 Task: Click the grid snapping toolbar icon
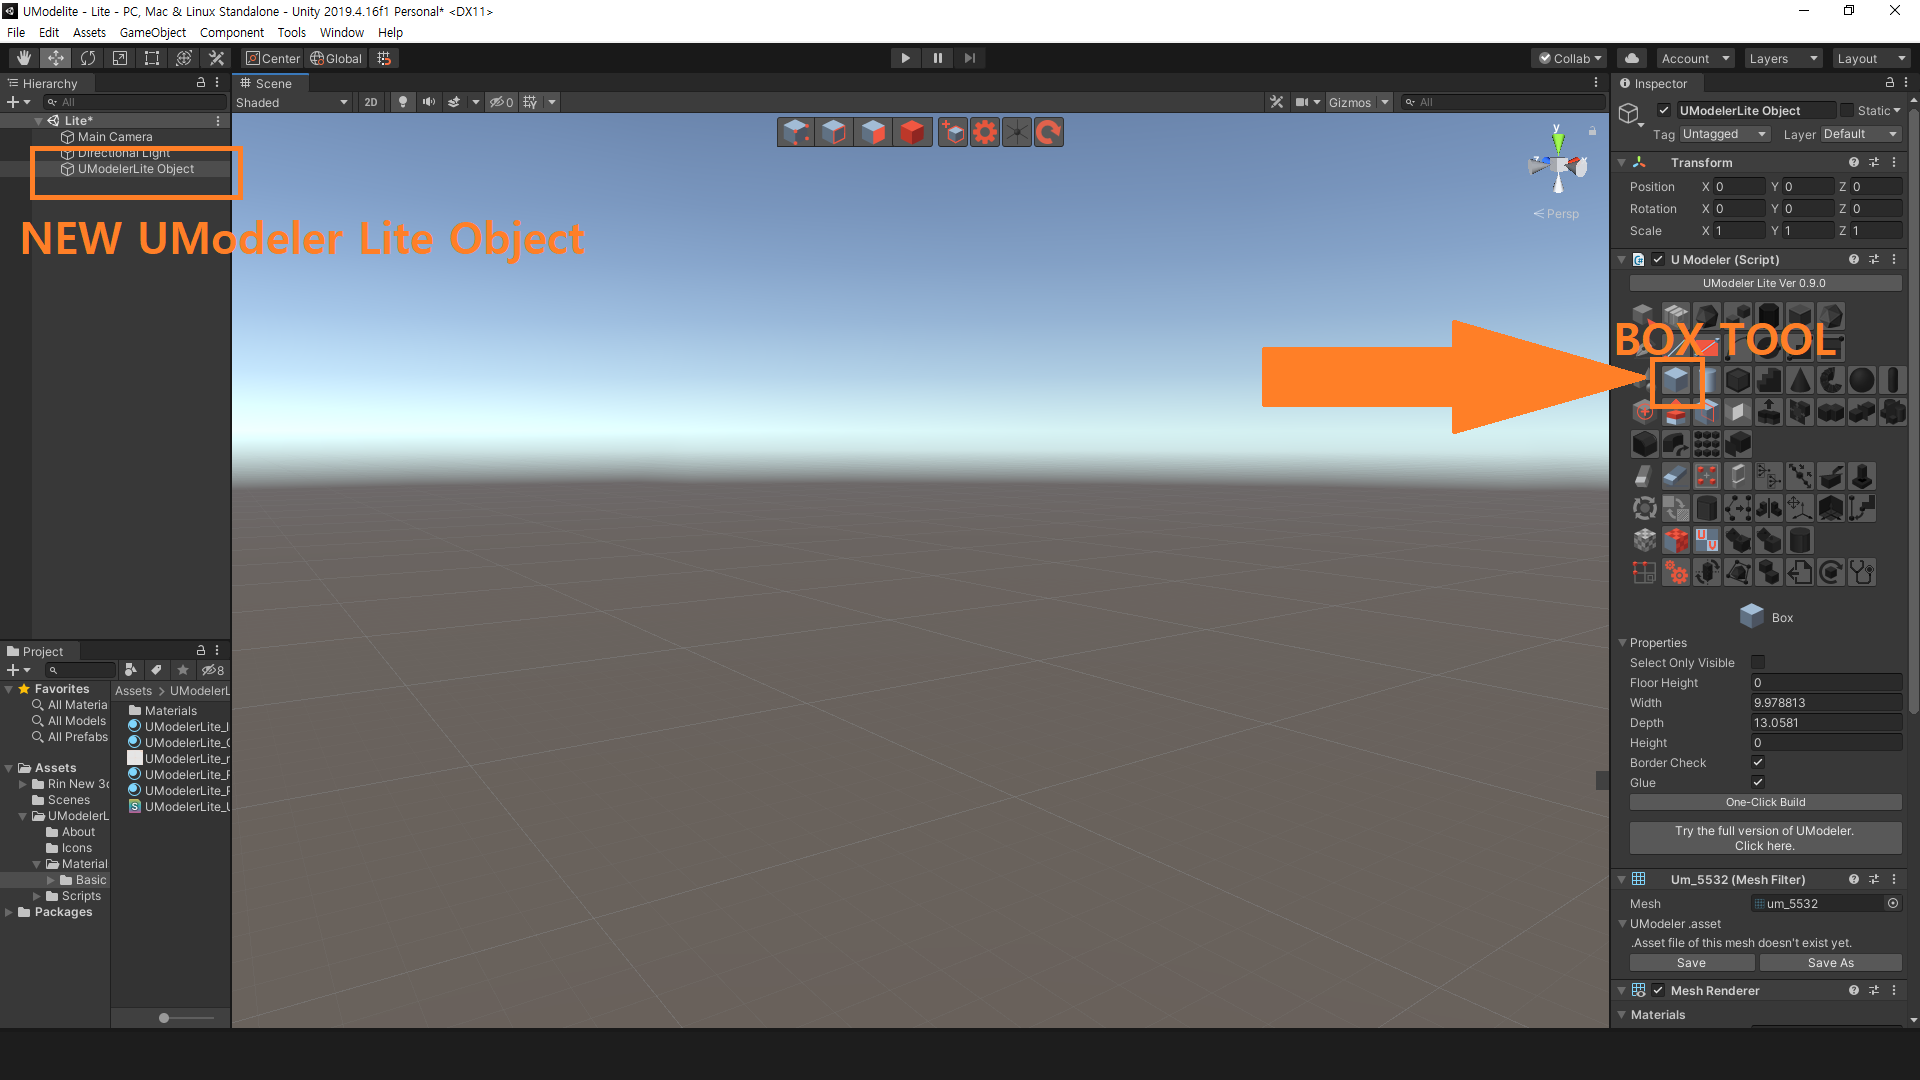coord(384,58)
